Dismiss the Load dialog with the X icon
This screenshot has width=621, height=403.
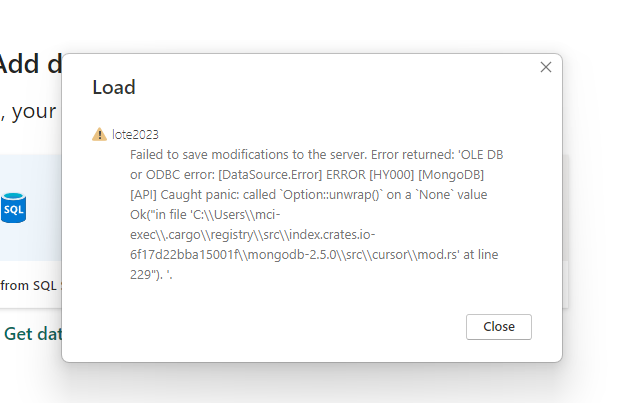click(546, 67)
